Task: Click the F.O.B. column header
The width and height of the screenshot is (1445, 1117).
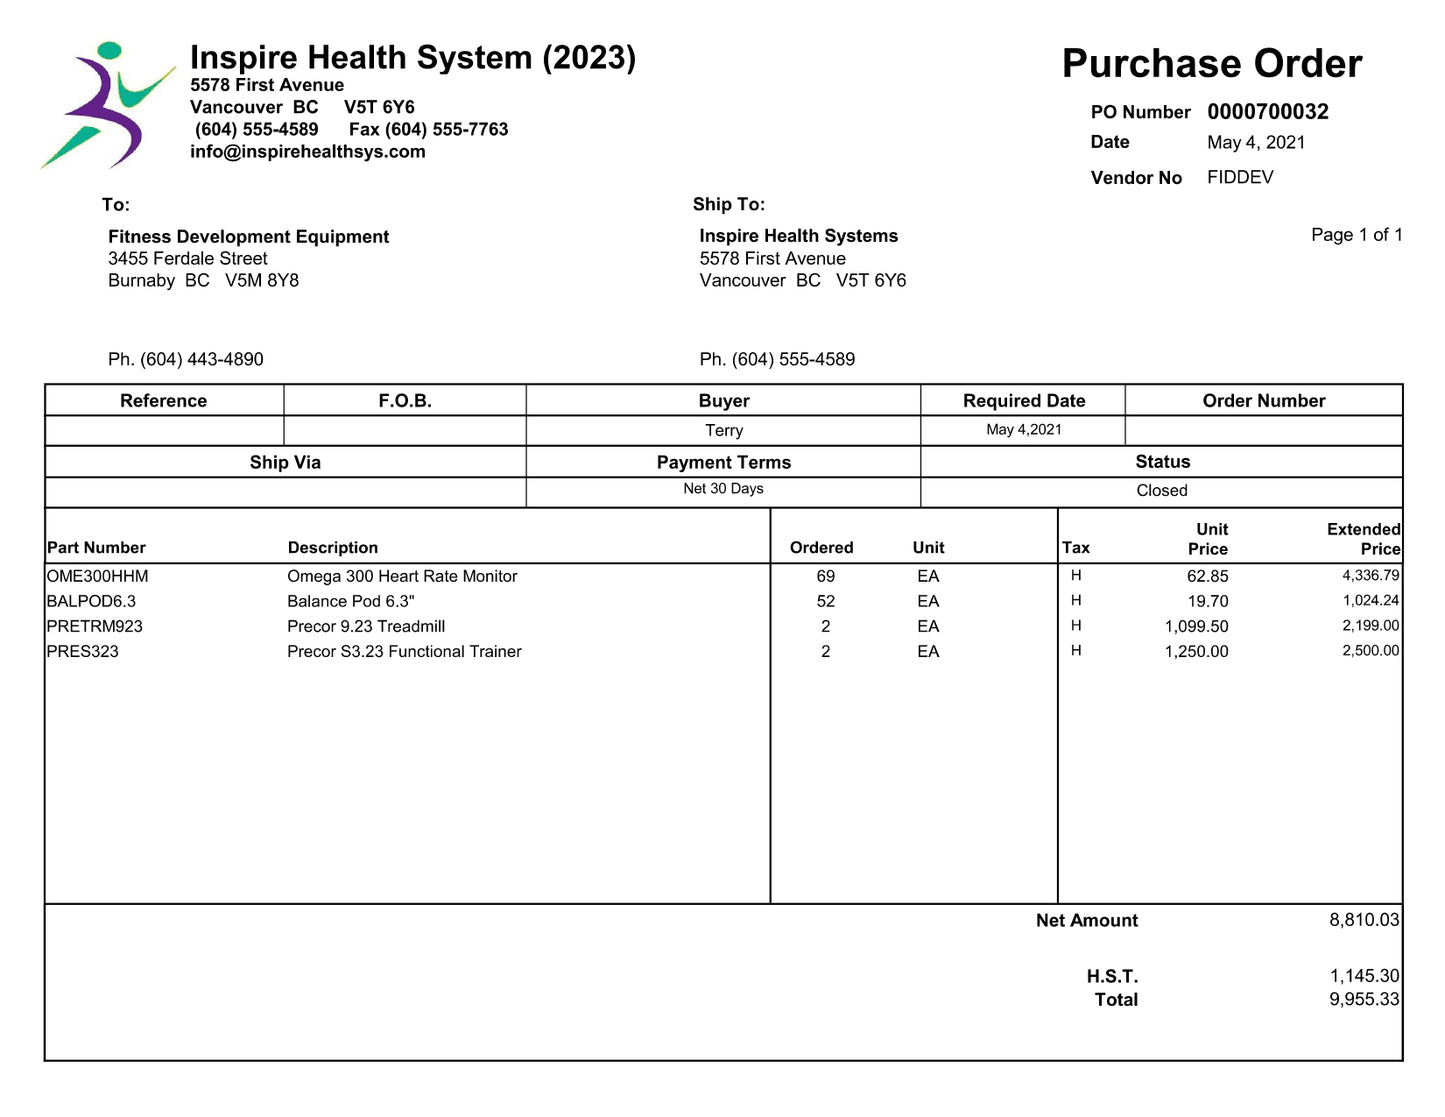Action: tap(405, 401)
